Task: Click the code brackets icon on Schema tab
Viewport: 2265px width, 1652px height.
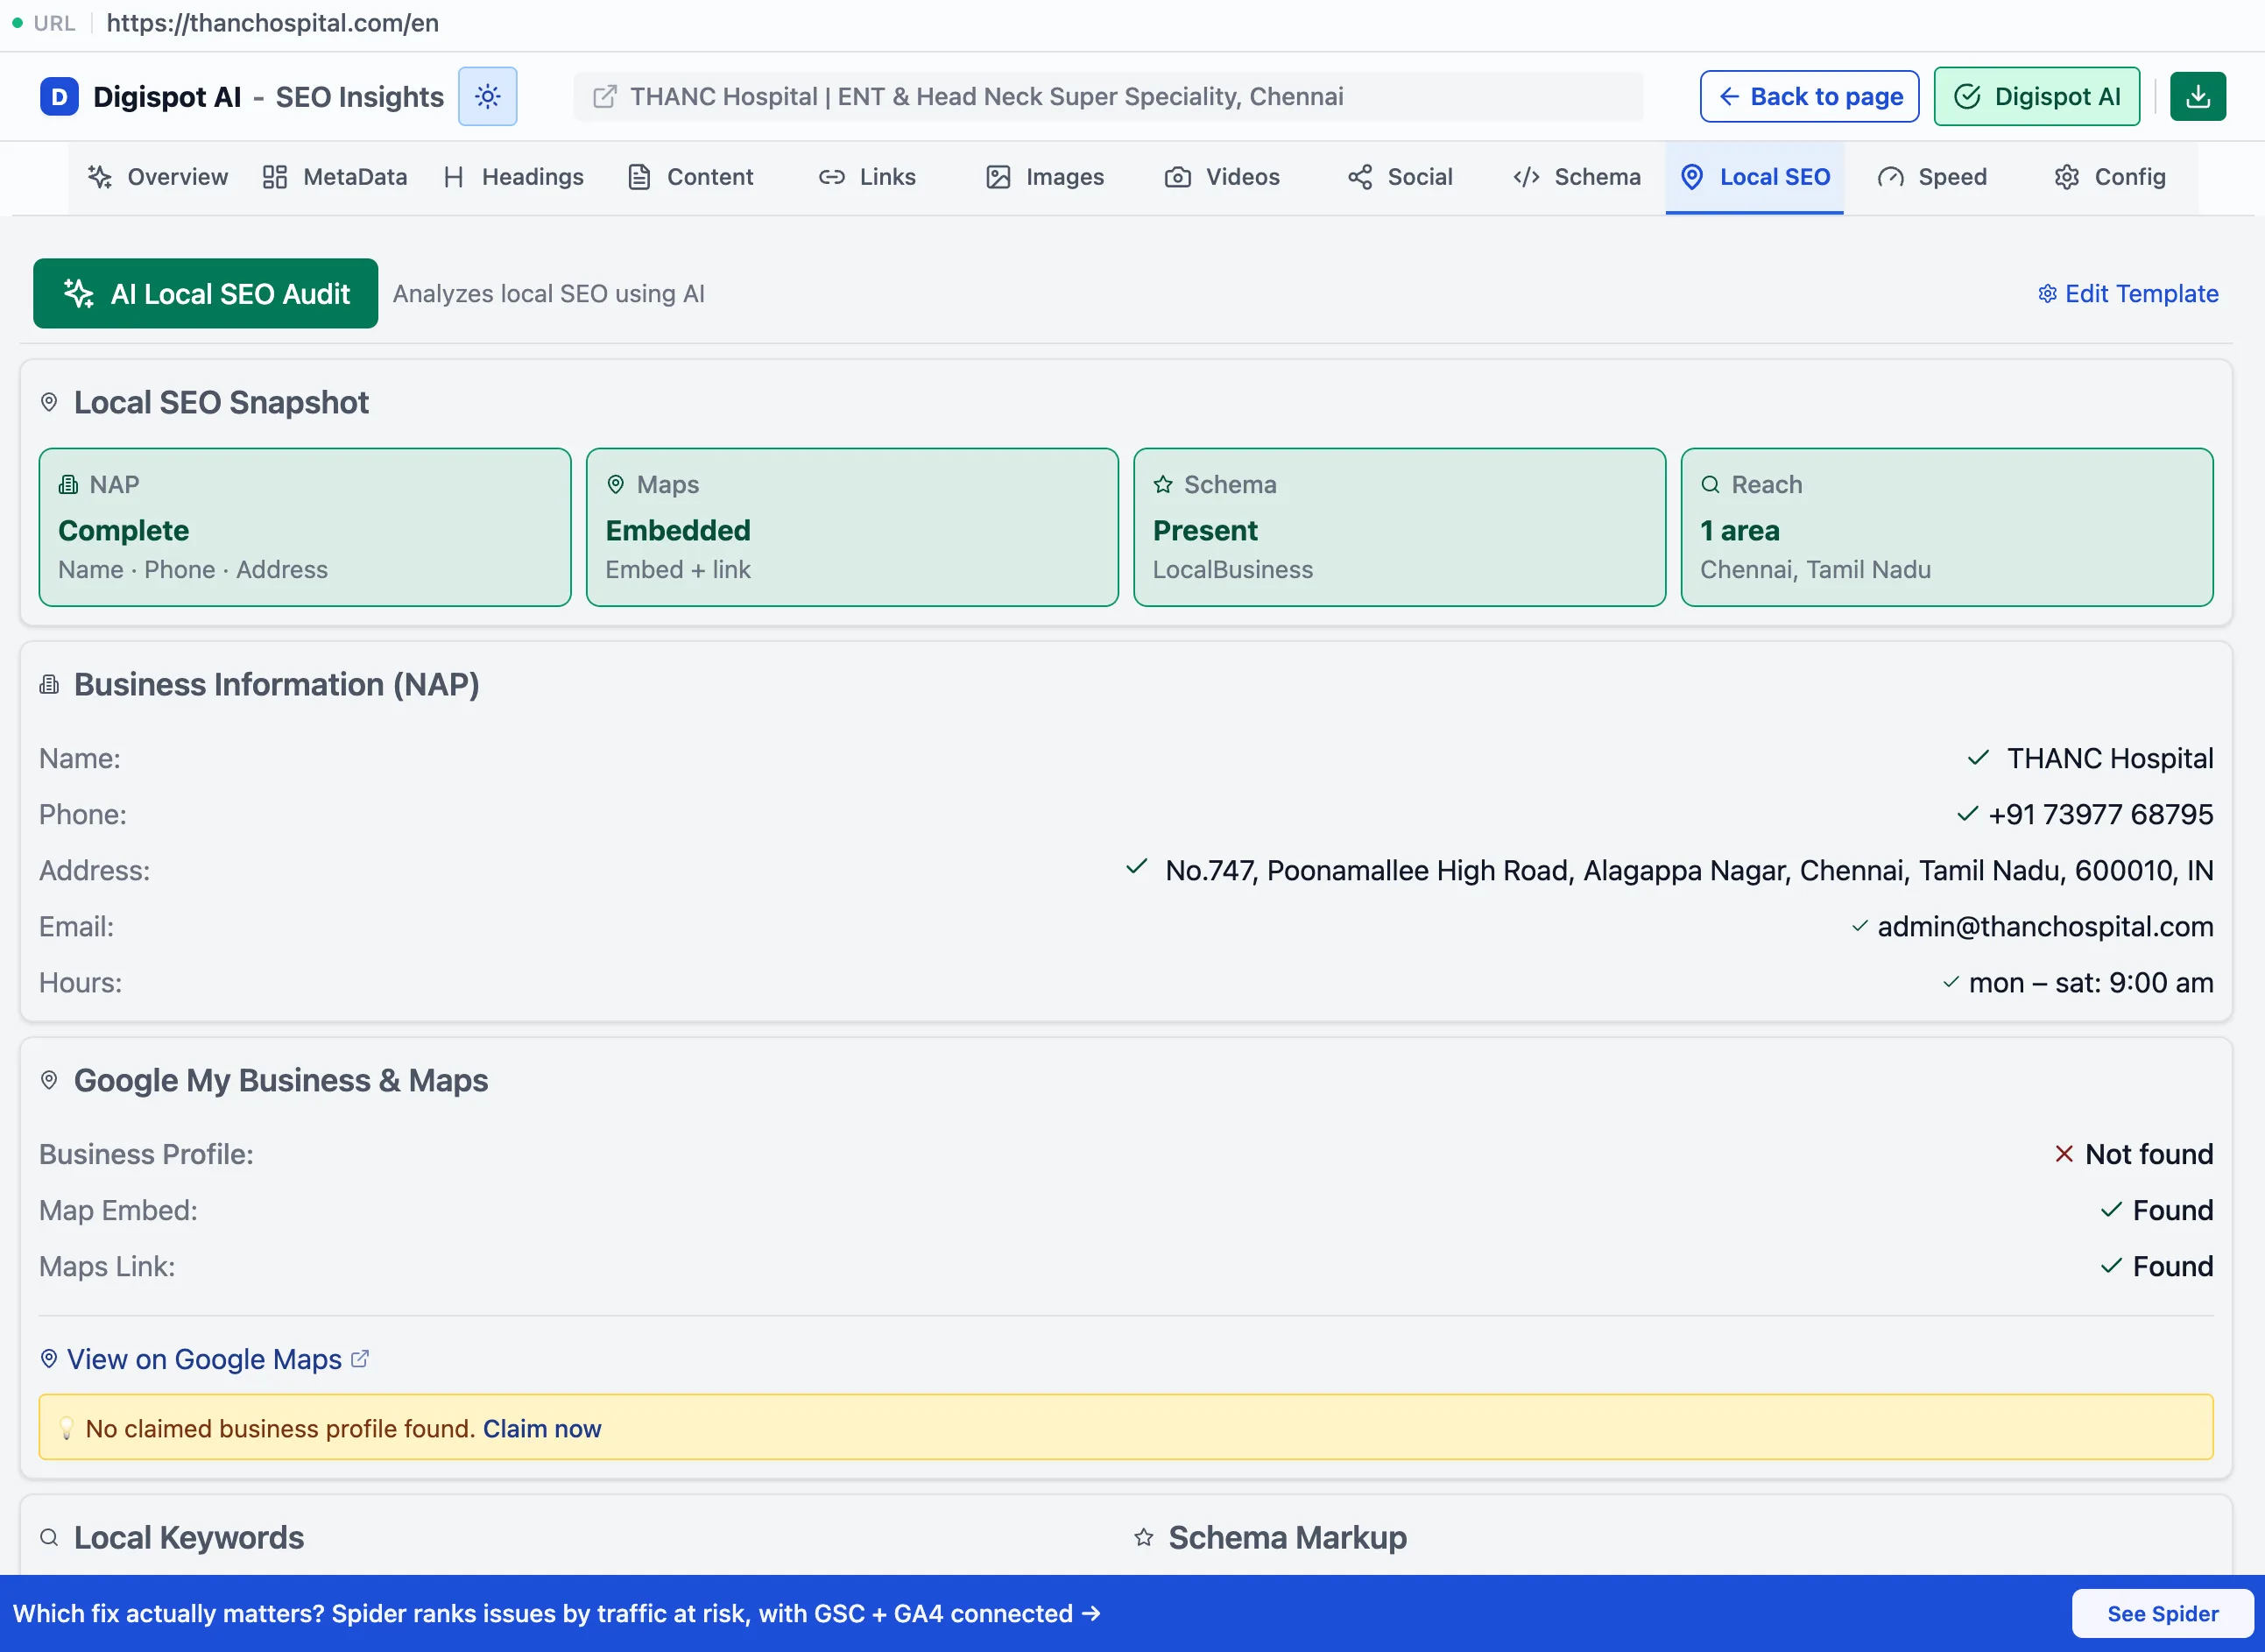Action: (x=1526, y=177)
